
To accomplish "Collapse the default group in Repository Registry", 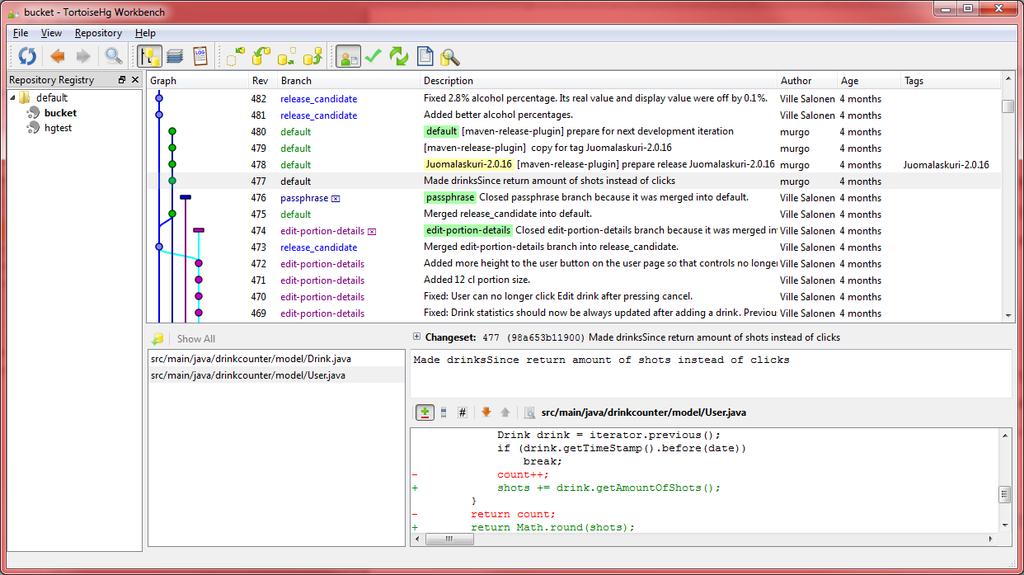I will [12, 98].
